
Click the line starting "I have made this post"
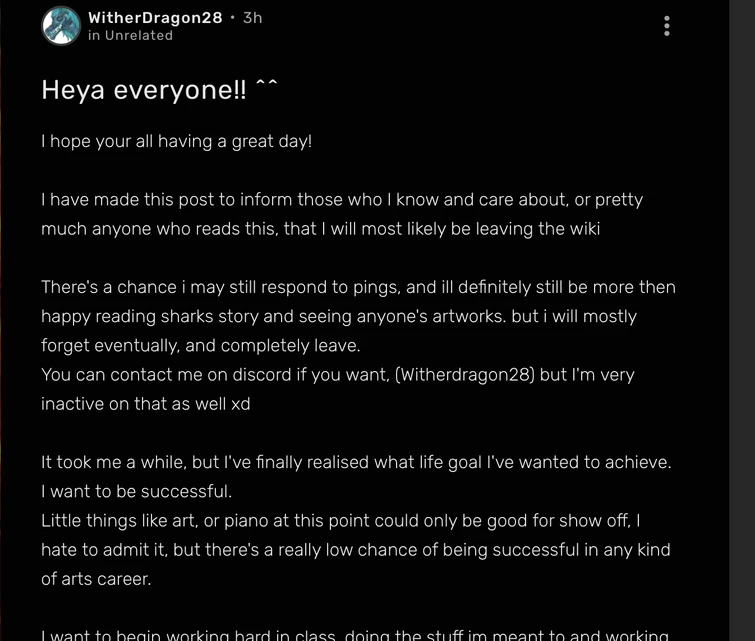coord(341,199)
